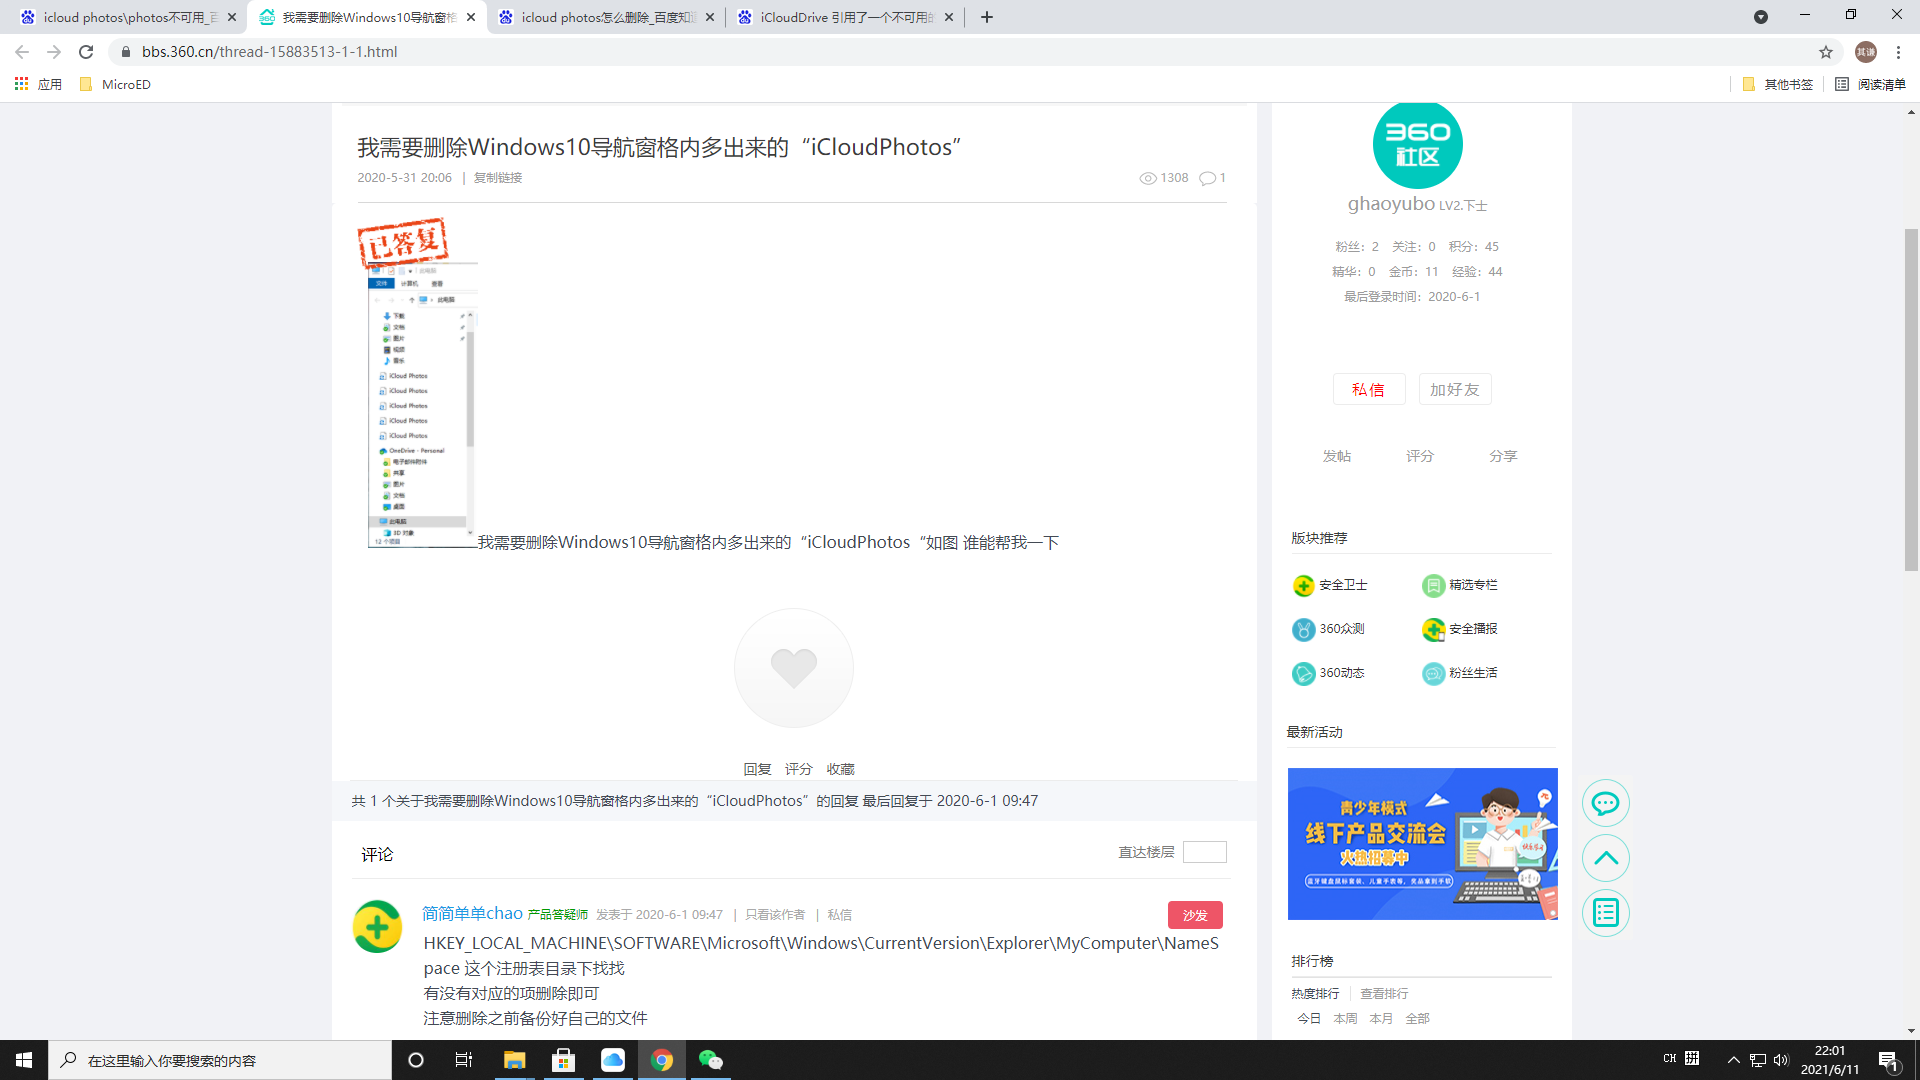Click the 复制链接 link

[x=497, y=178]
